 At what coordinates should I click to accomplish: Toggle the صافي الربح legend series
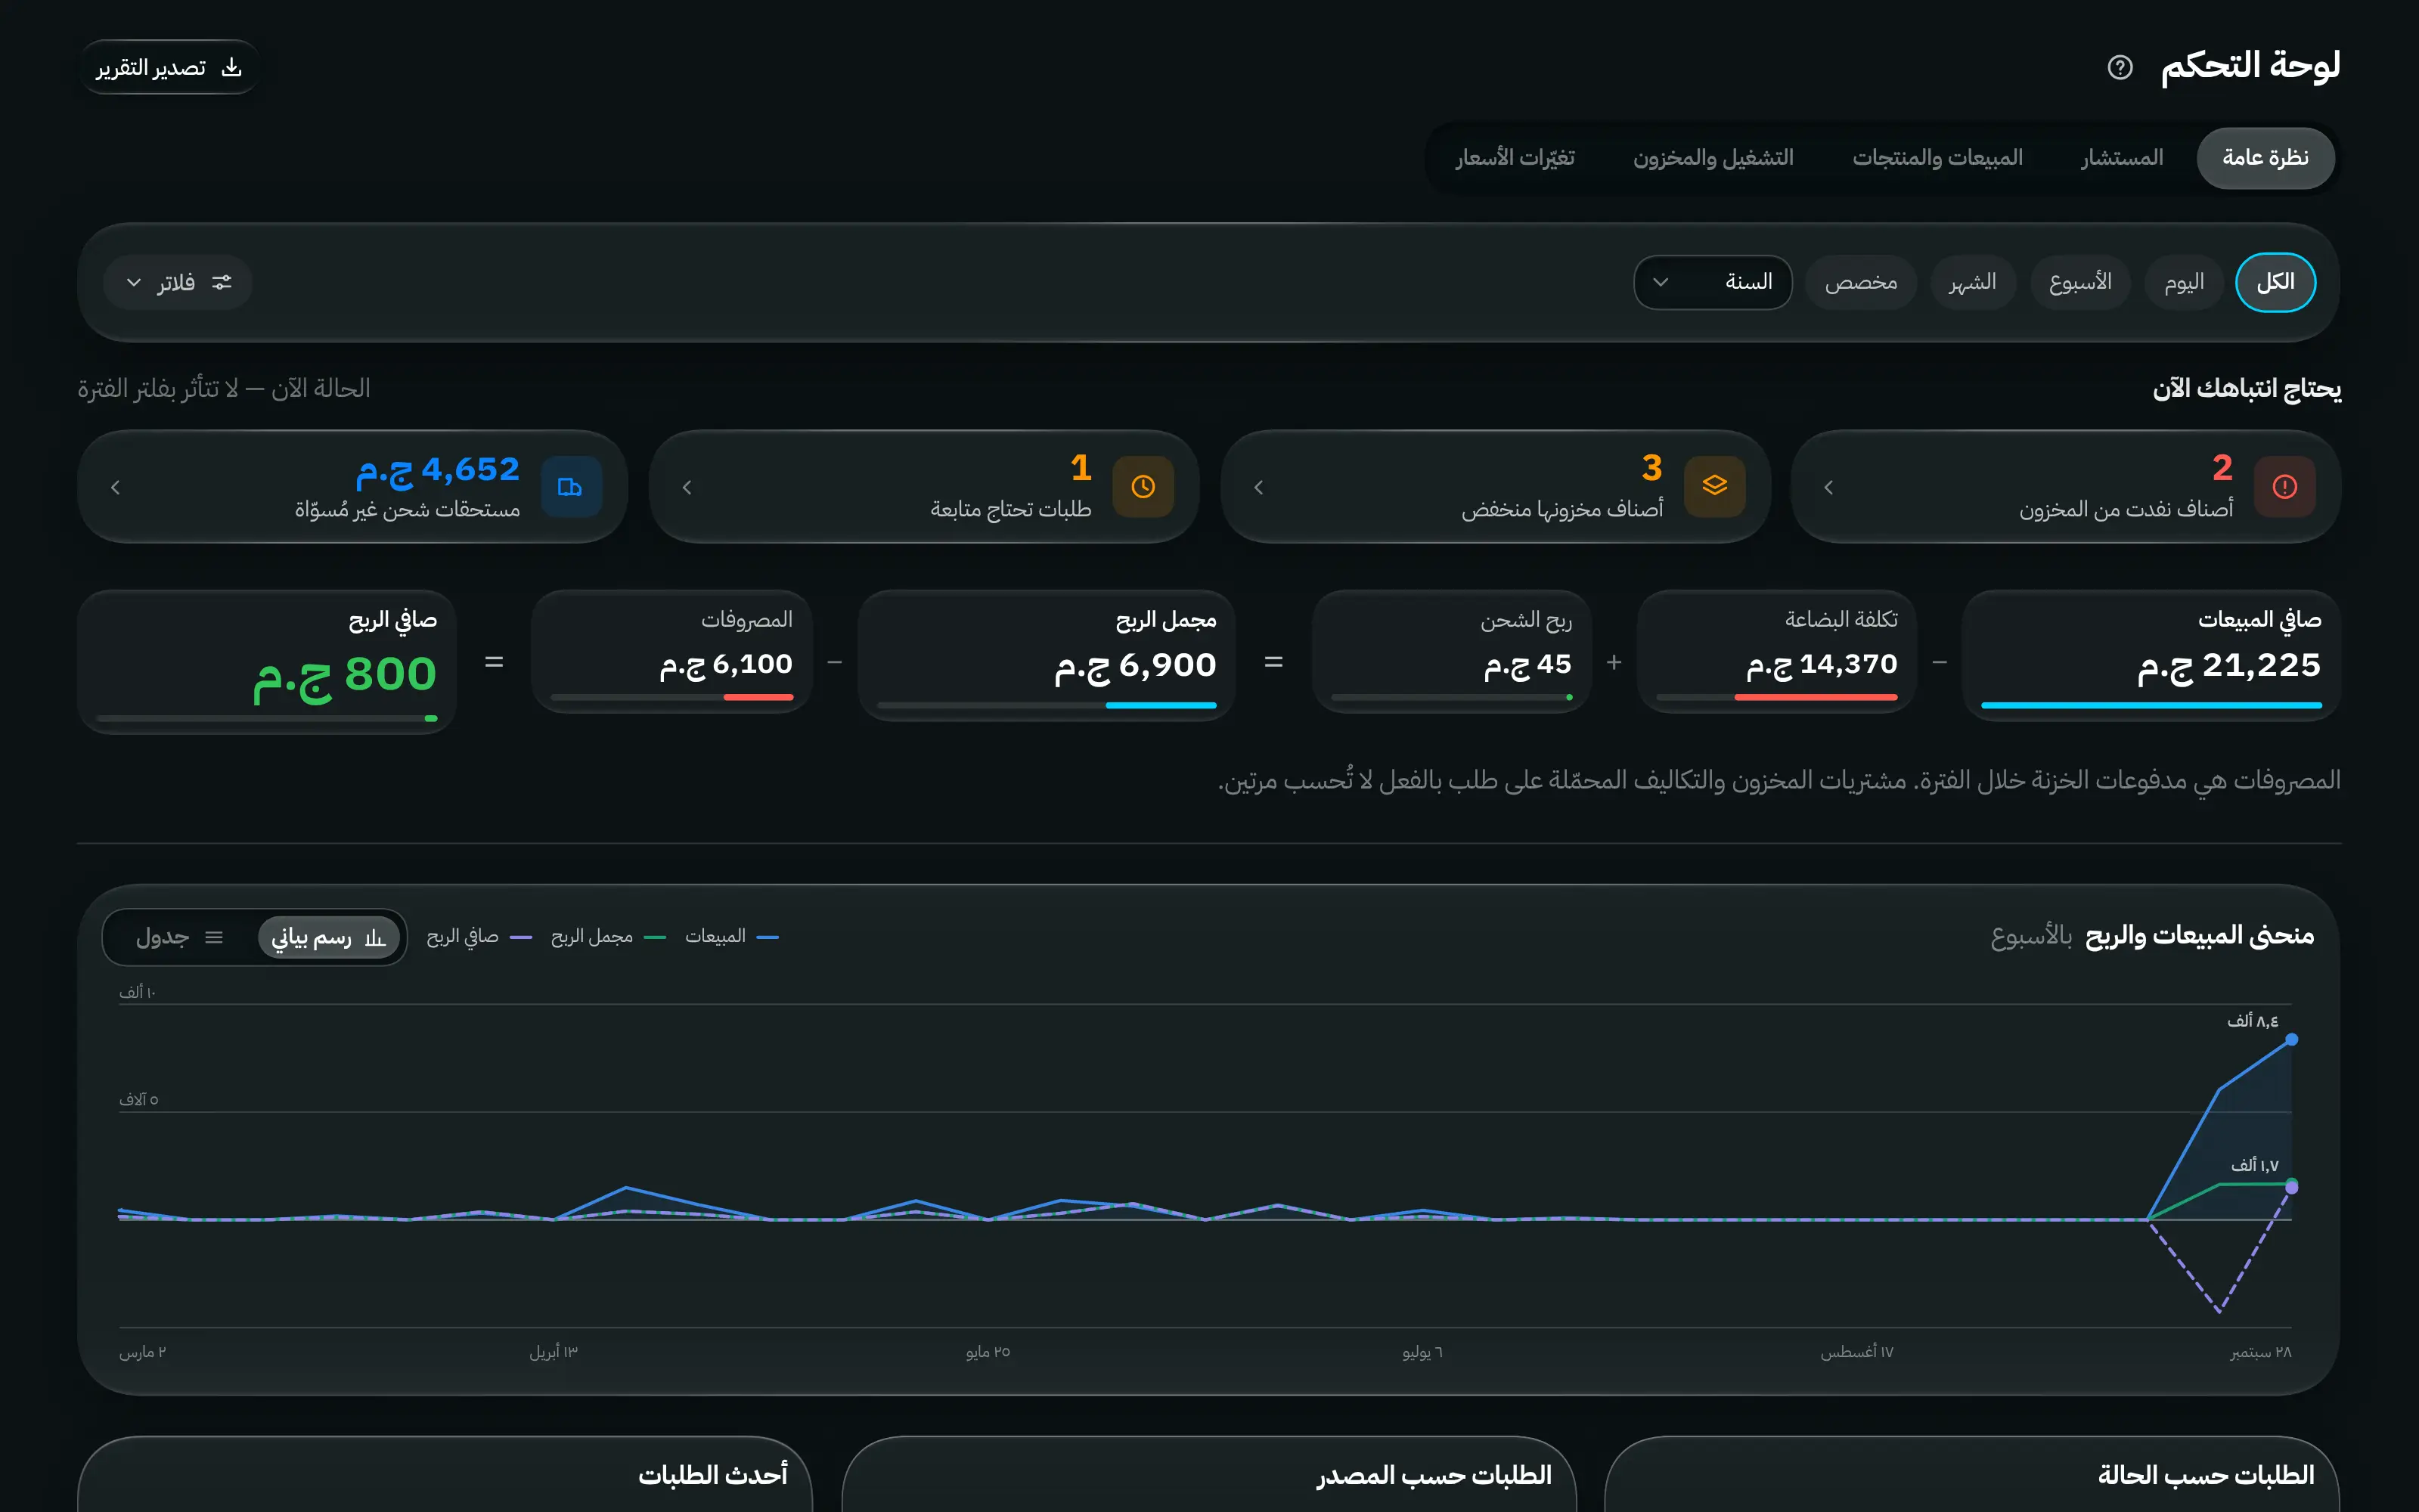coord(479,937)
